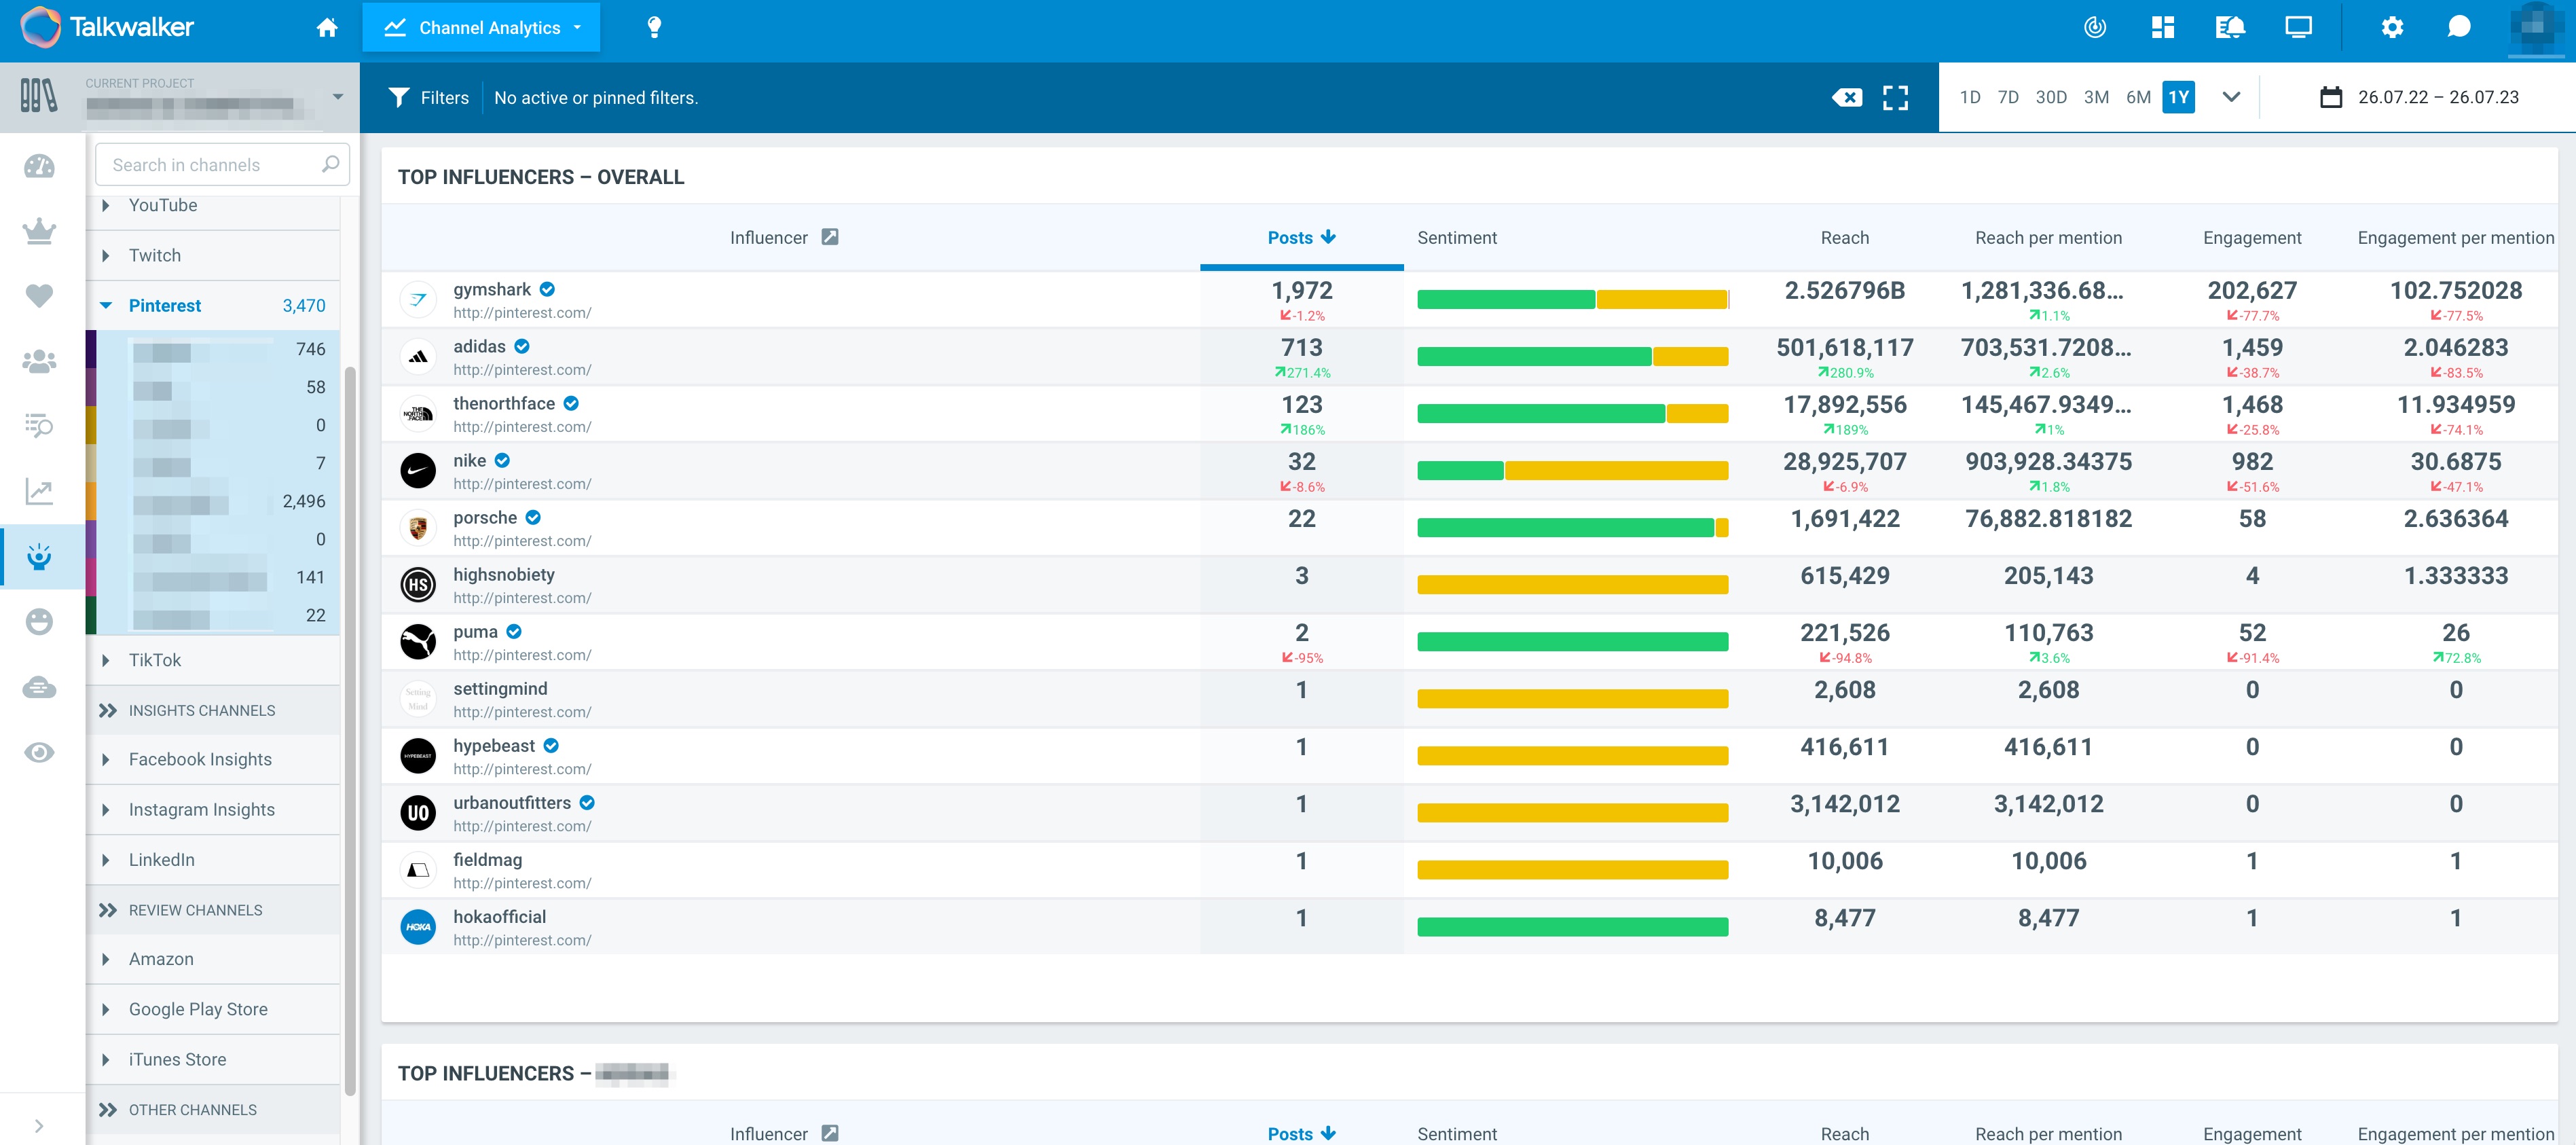Screen dimensions: 2576x1145
Task: Expand the Facebook Insights group
Action: tap(106, 759)
